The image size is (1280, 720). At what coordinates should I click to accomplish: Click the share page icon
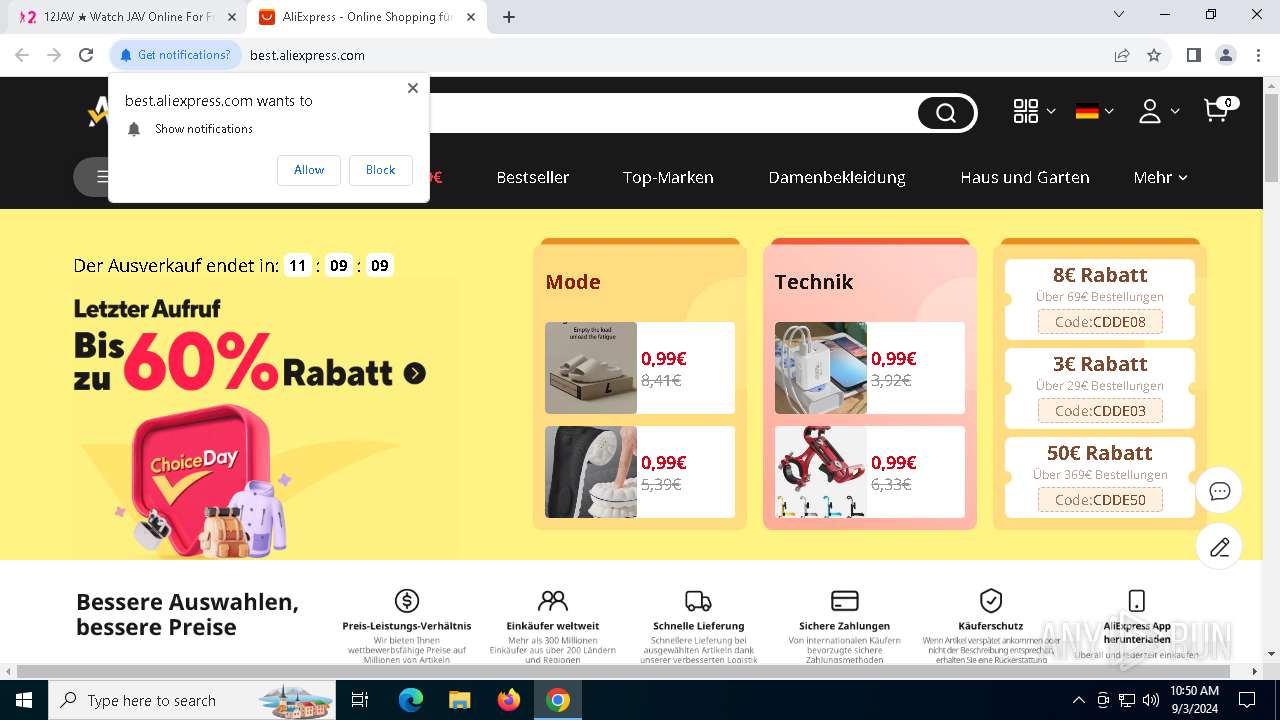(x=1122, y=55)
